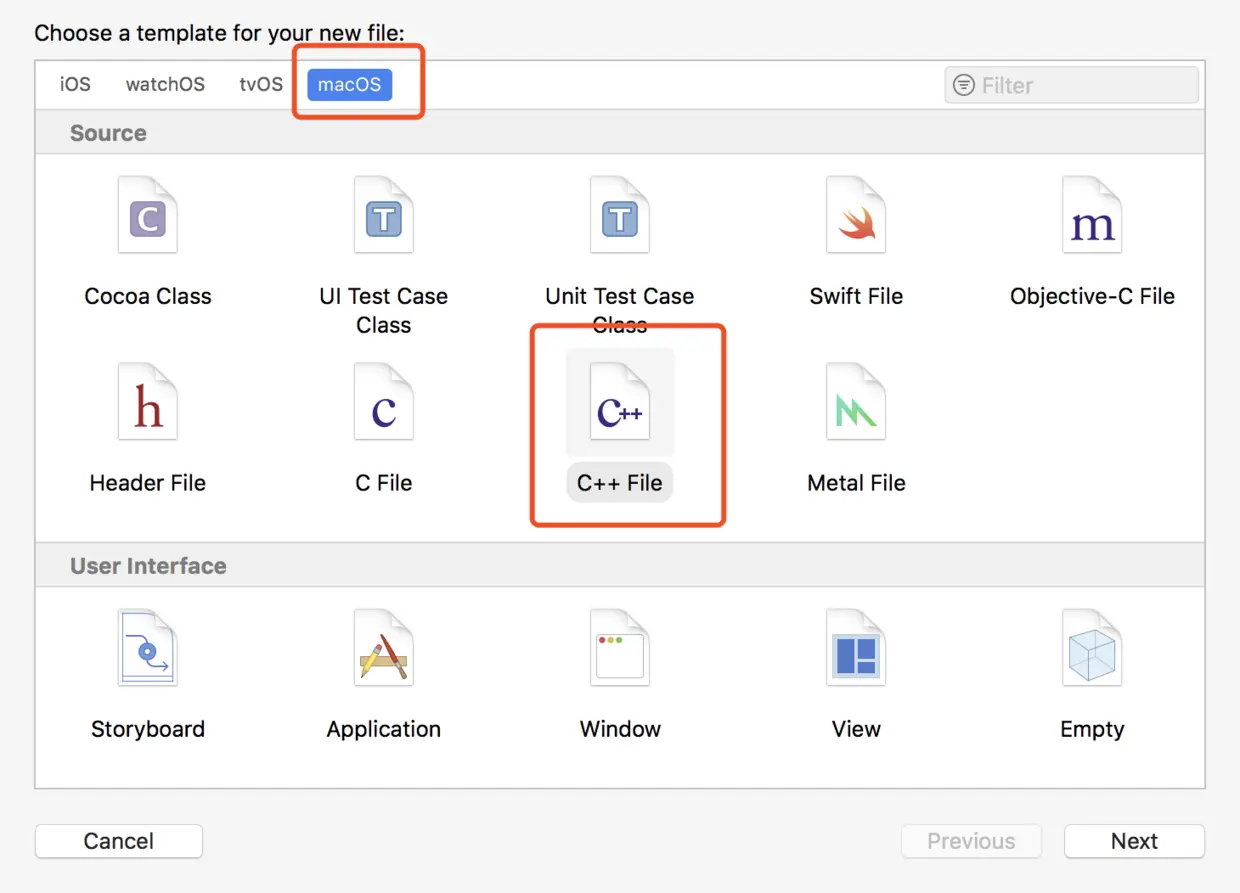Click the 'View' label

(856, 729)
